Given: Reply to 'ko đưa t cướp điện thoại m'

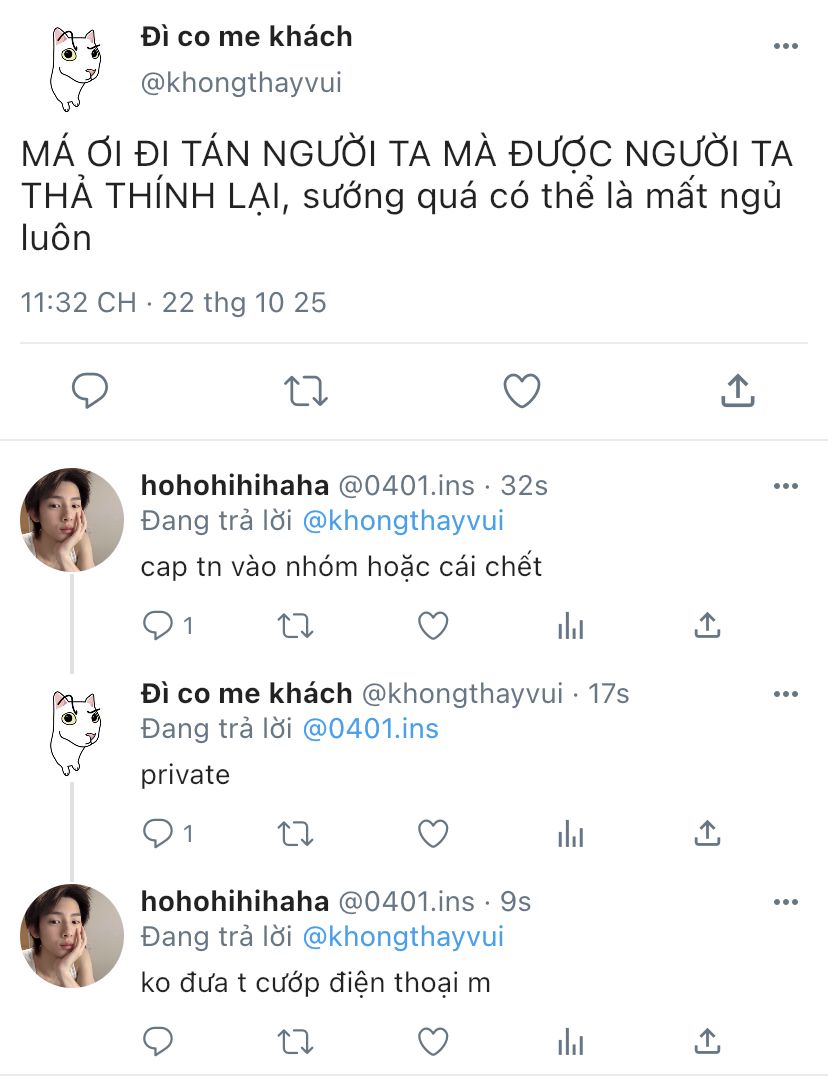Looking at the screenshot, I should tap(158, 1041).
